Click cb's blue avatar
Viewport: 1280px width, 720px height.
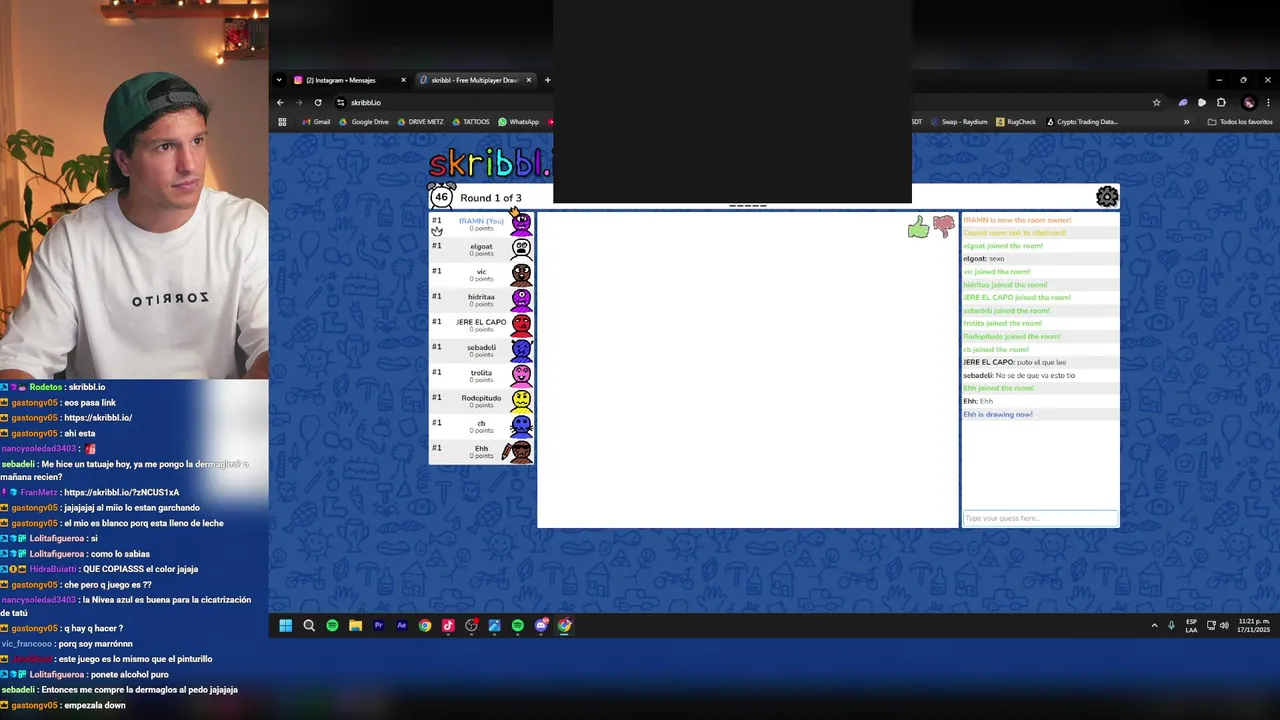(x=521, y=426)
